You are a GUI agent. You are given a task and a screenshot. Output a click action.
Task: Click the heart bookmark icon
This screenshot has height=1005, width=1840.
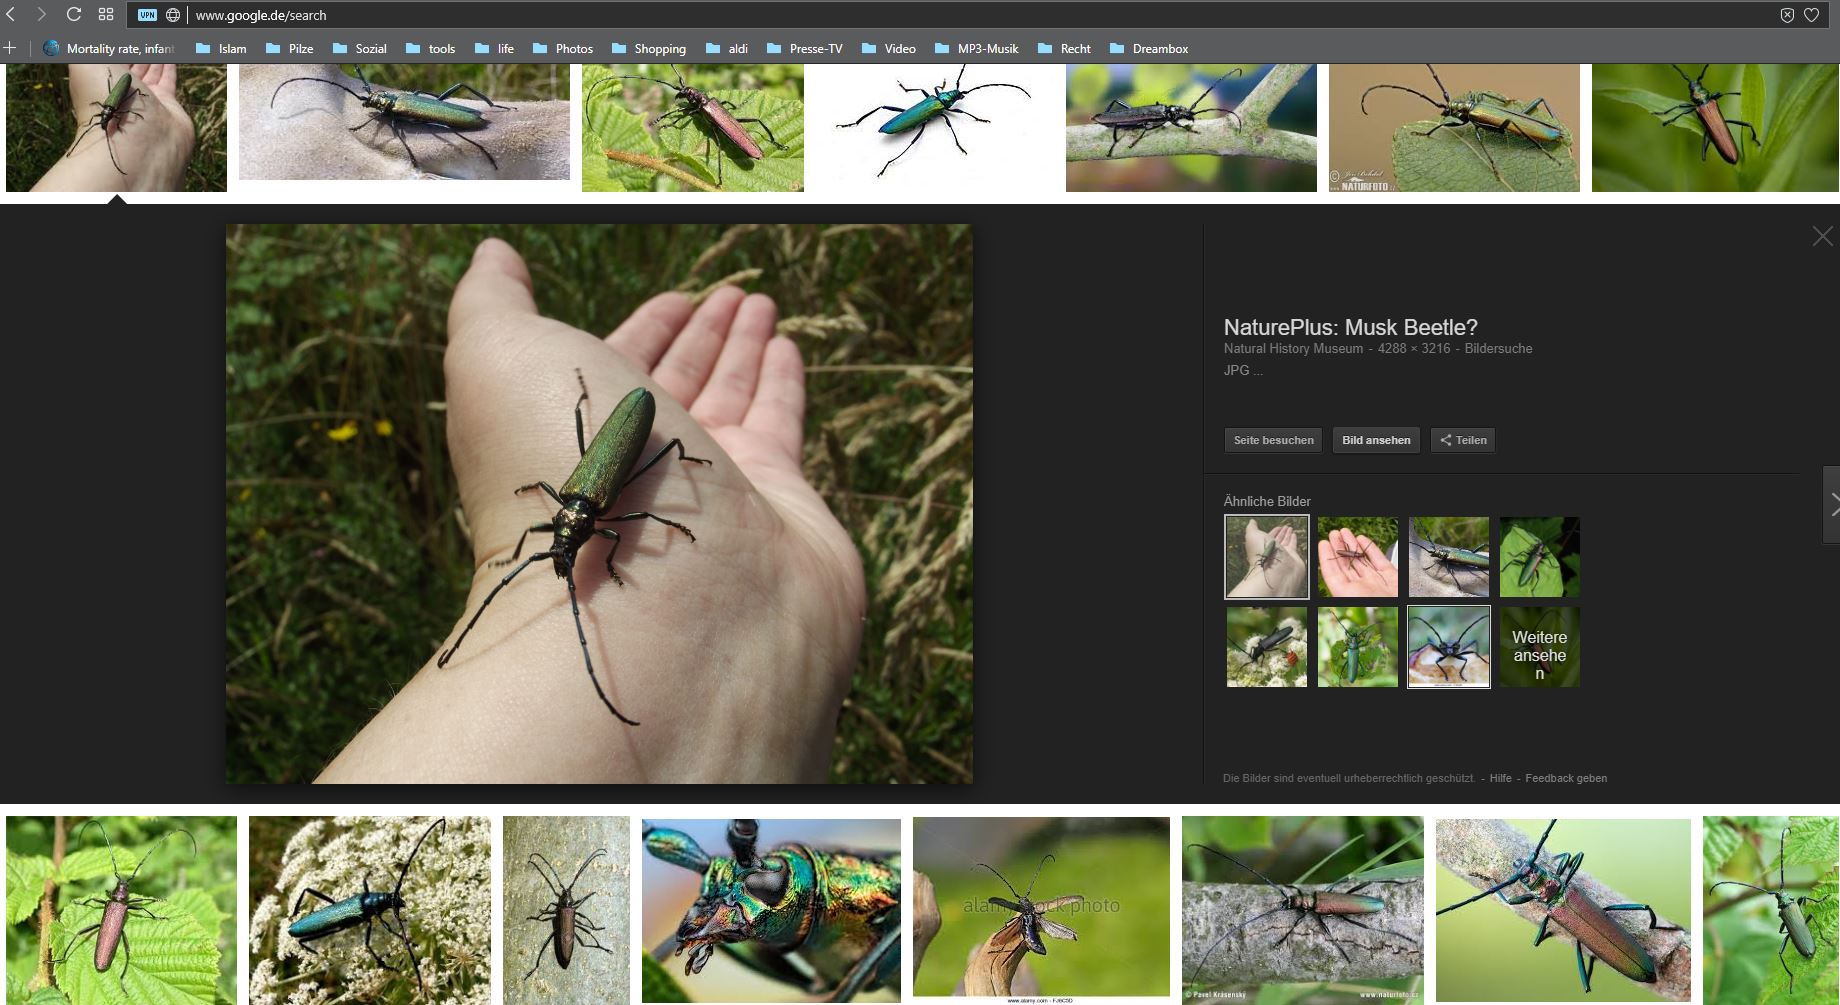click(x=1811, y=15)
